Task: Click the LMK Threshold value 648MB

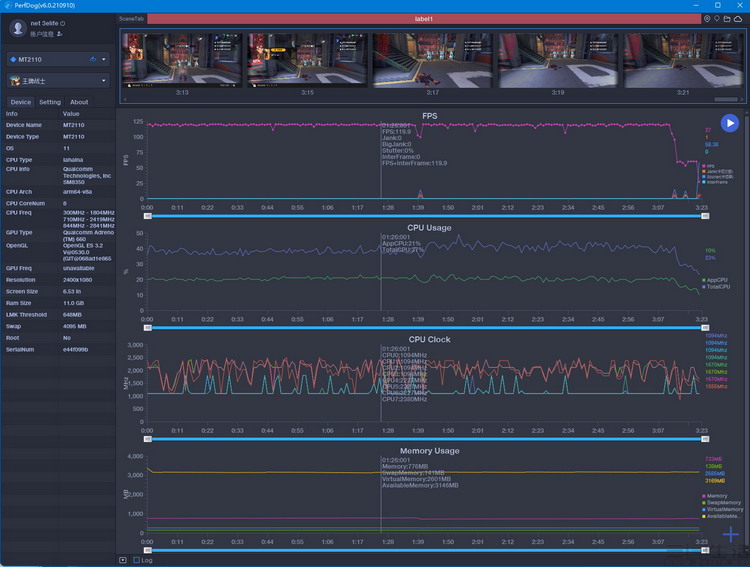Action: [72, 315]
